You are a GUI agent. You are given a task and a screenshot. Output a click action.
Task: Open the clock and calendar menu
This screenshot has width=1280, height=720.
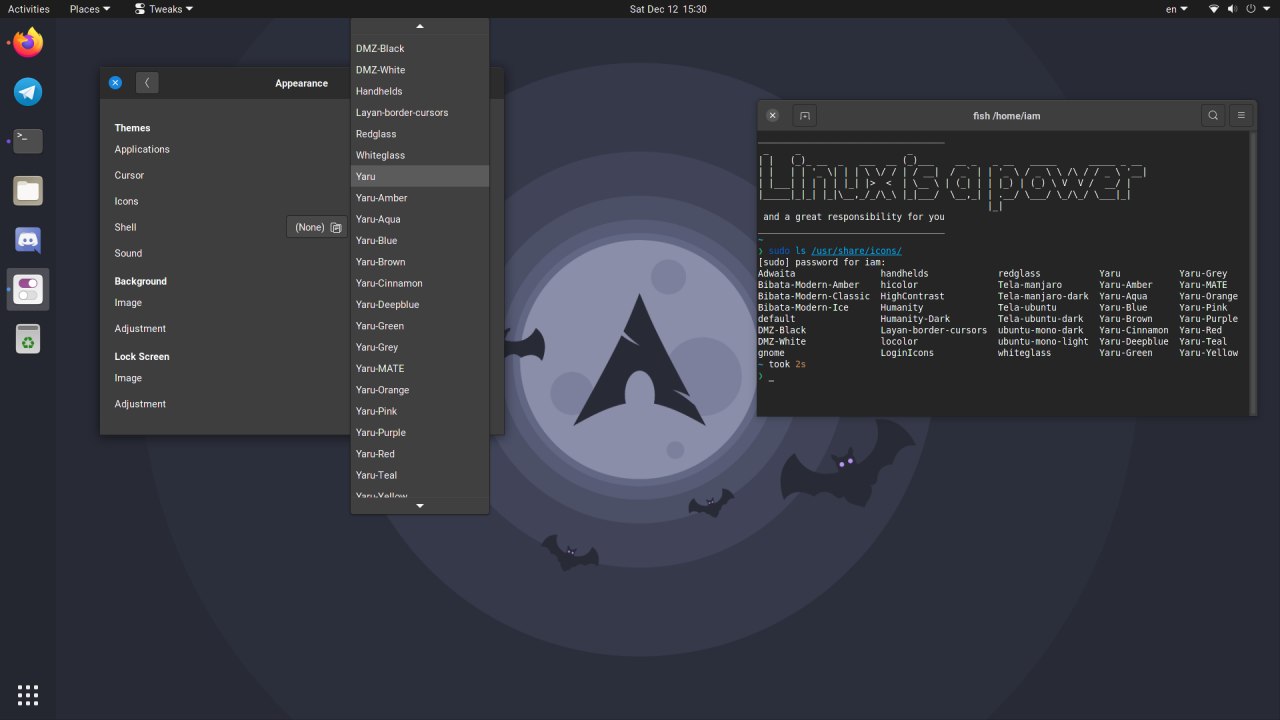[668, 9]
